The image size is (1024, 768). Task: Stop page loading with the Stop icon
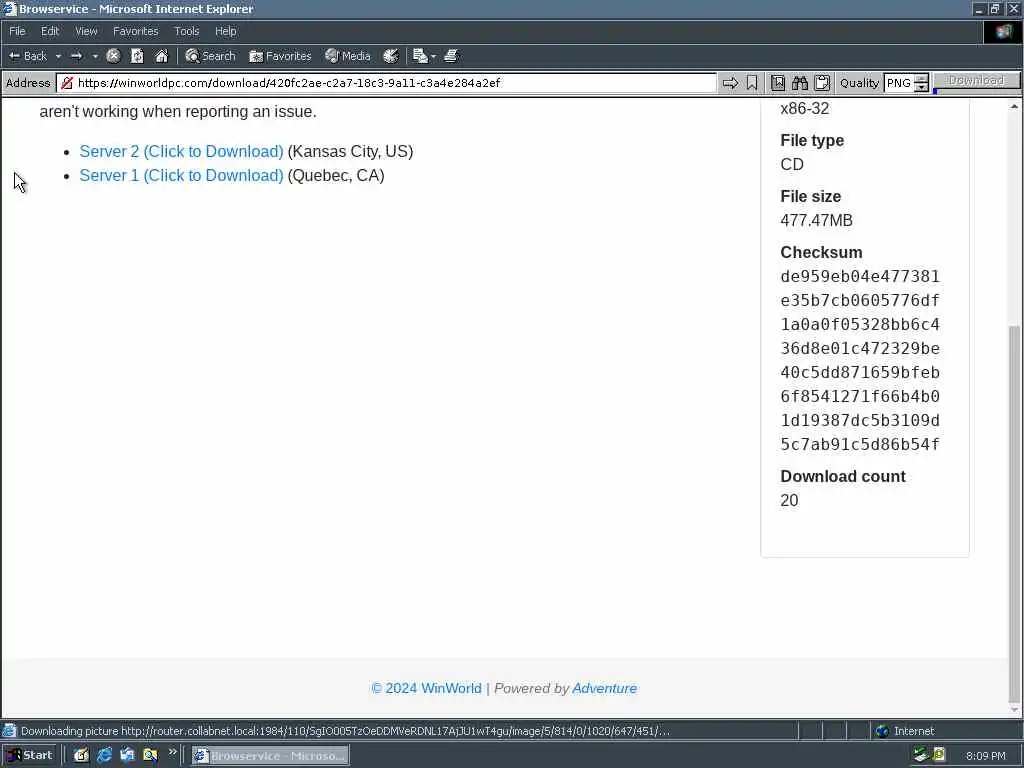113,56
